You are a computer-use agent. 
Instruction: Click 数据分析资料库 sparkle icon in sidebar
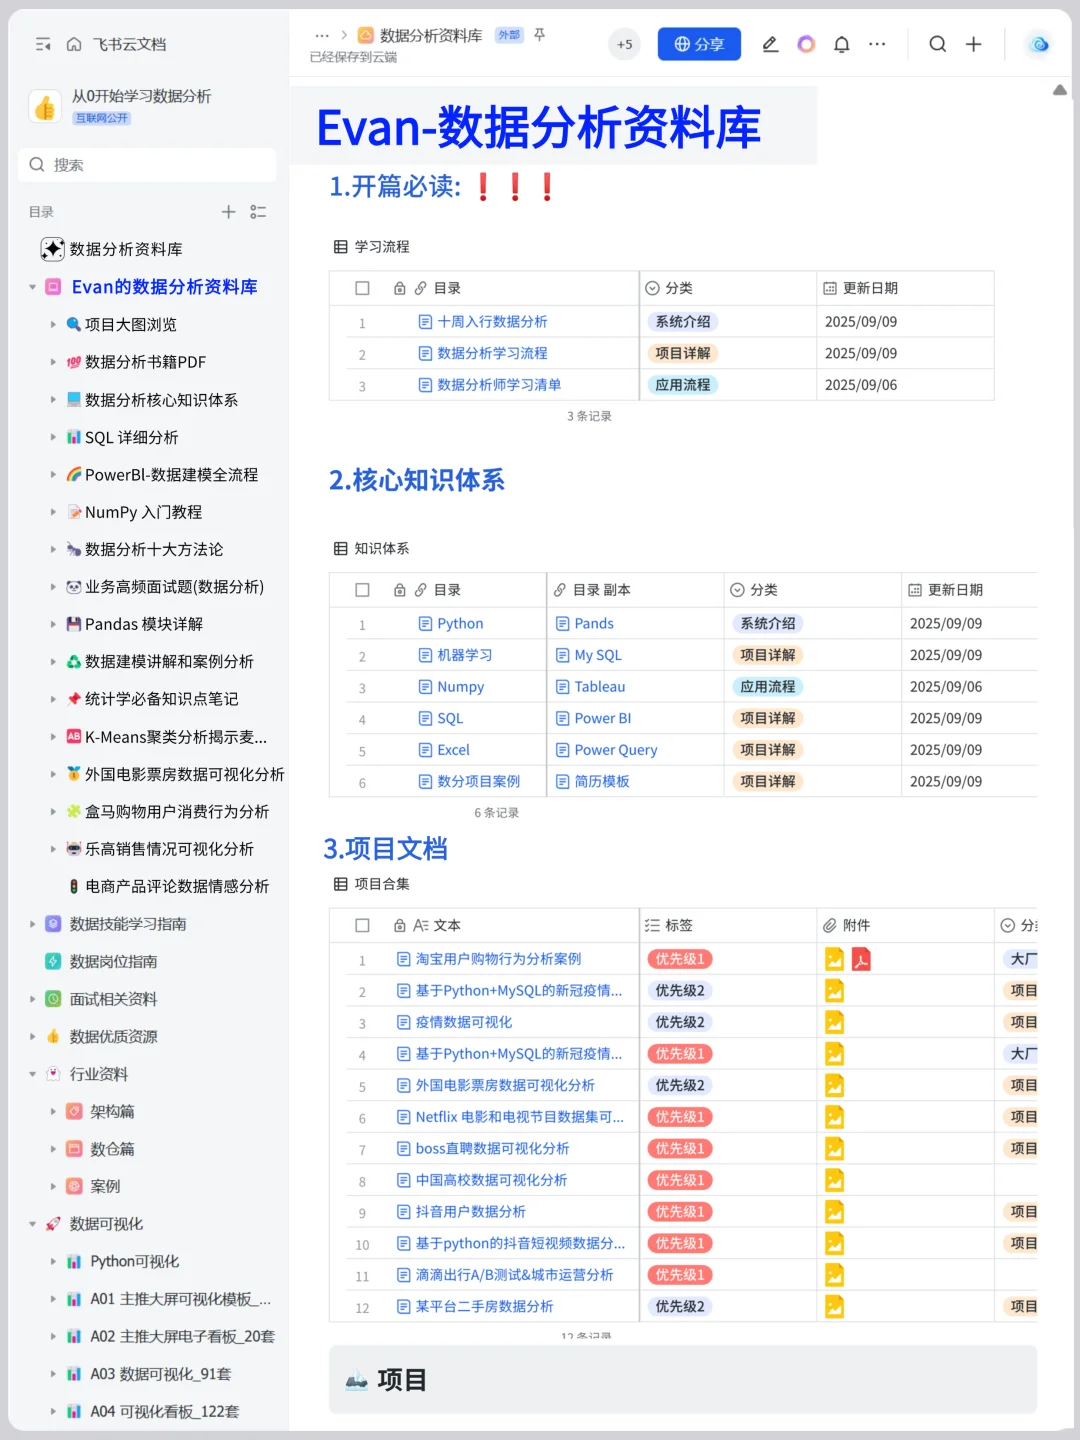point(52,249)
